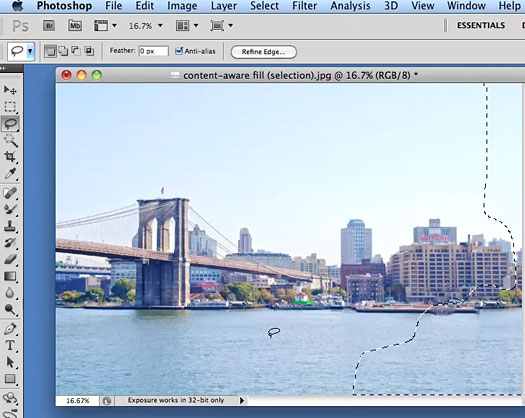
Task: Select the Gradient tool
Action: pyautogui.click(x=10, y=276)
